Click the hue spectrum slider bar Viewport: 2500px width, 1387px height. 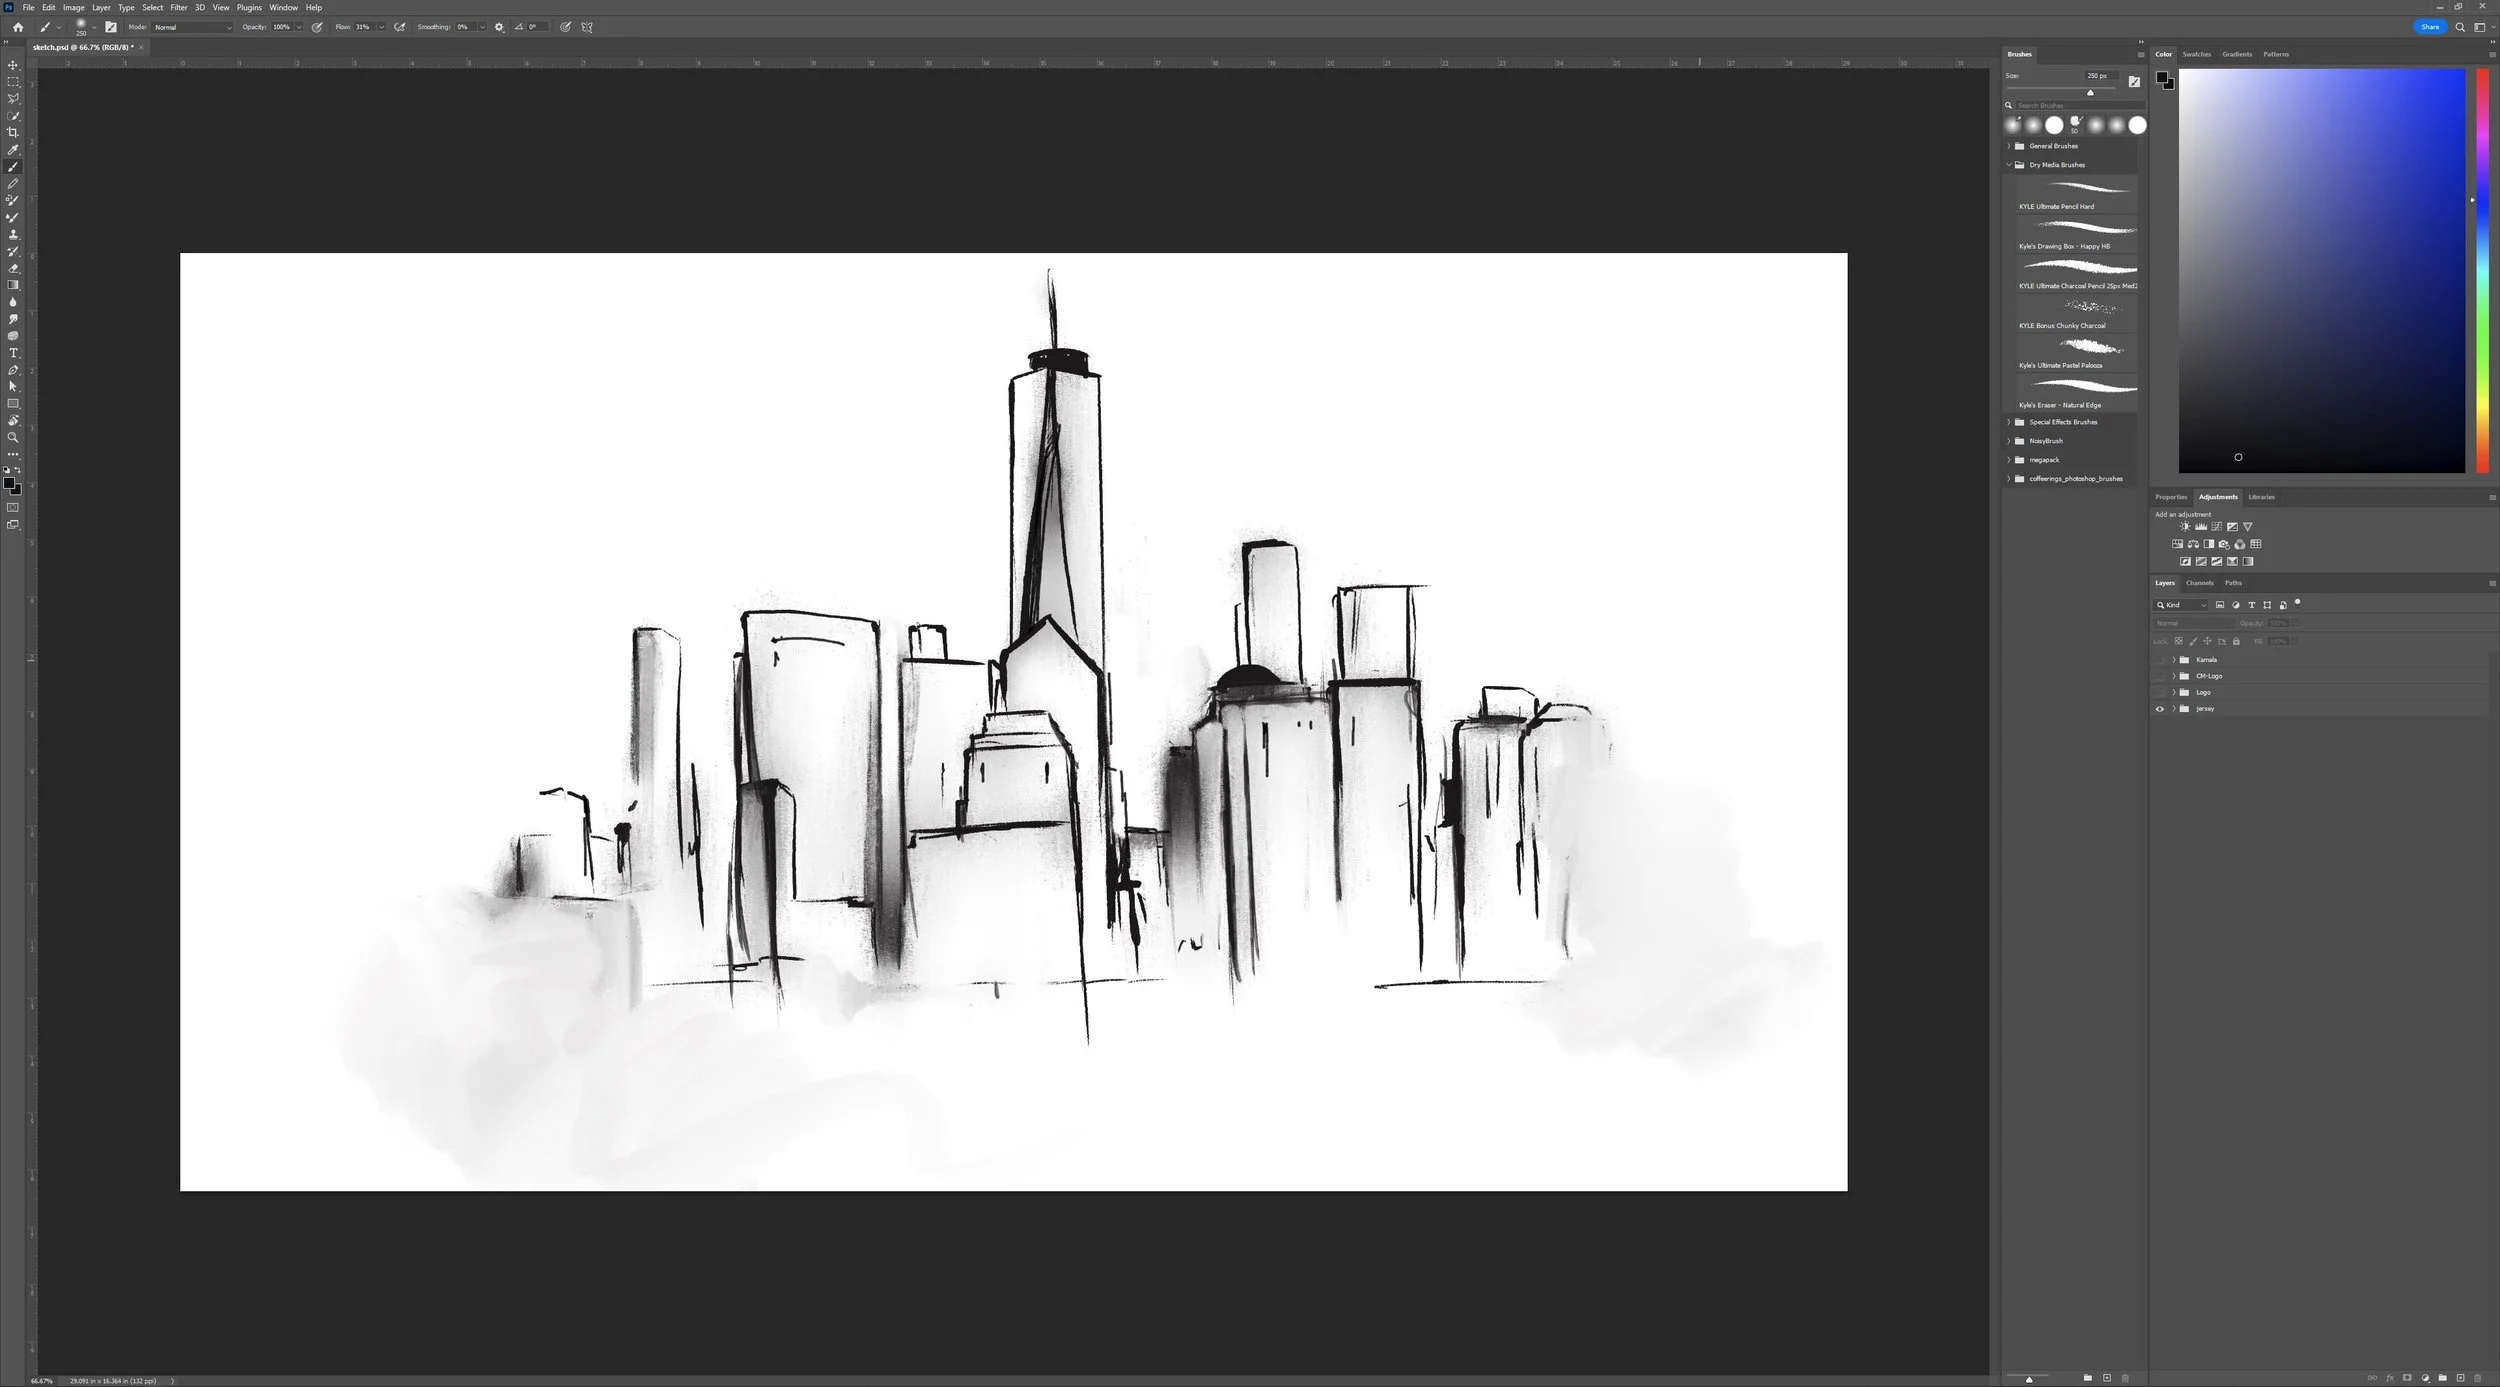(2482, 270)
